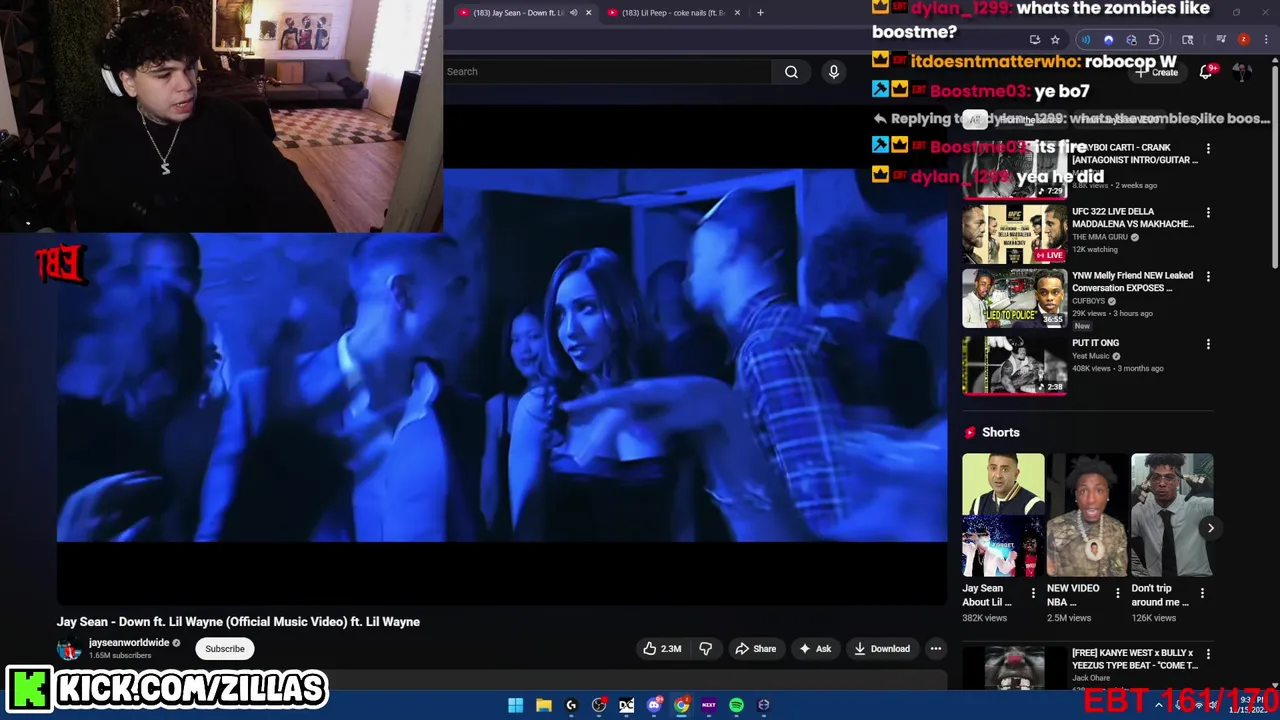Download the current video
The image size is (1280, 720).
pyautogui.click(x=881, y=649)
